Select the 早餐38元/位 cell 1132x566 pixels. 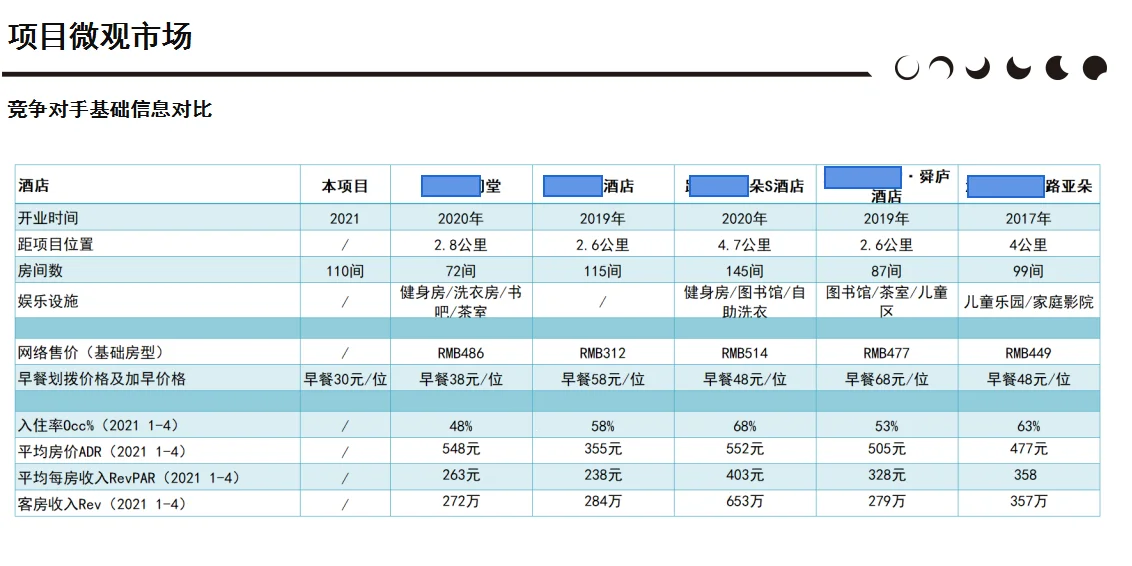[461, 379]
